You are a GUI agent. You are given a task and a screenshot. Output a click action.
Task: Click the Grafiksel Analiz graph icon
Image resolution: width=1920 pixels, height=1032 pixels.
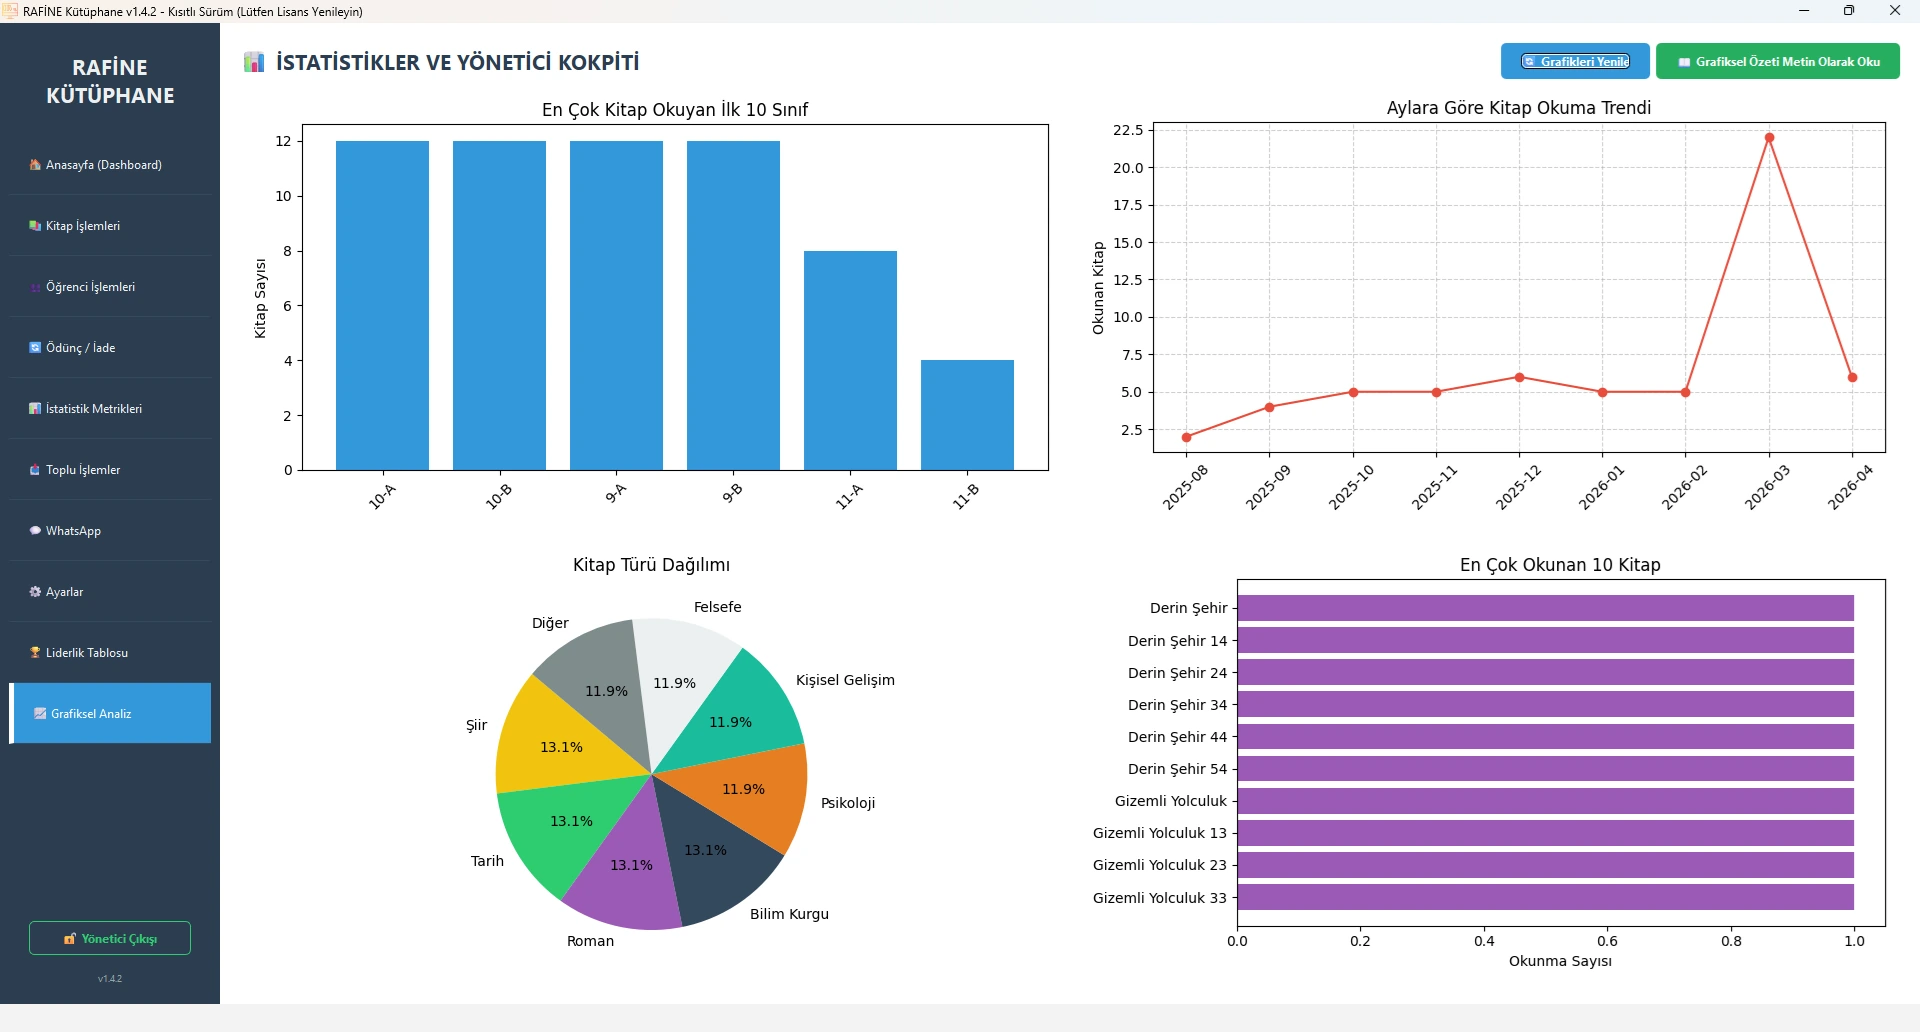[40, 714]
